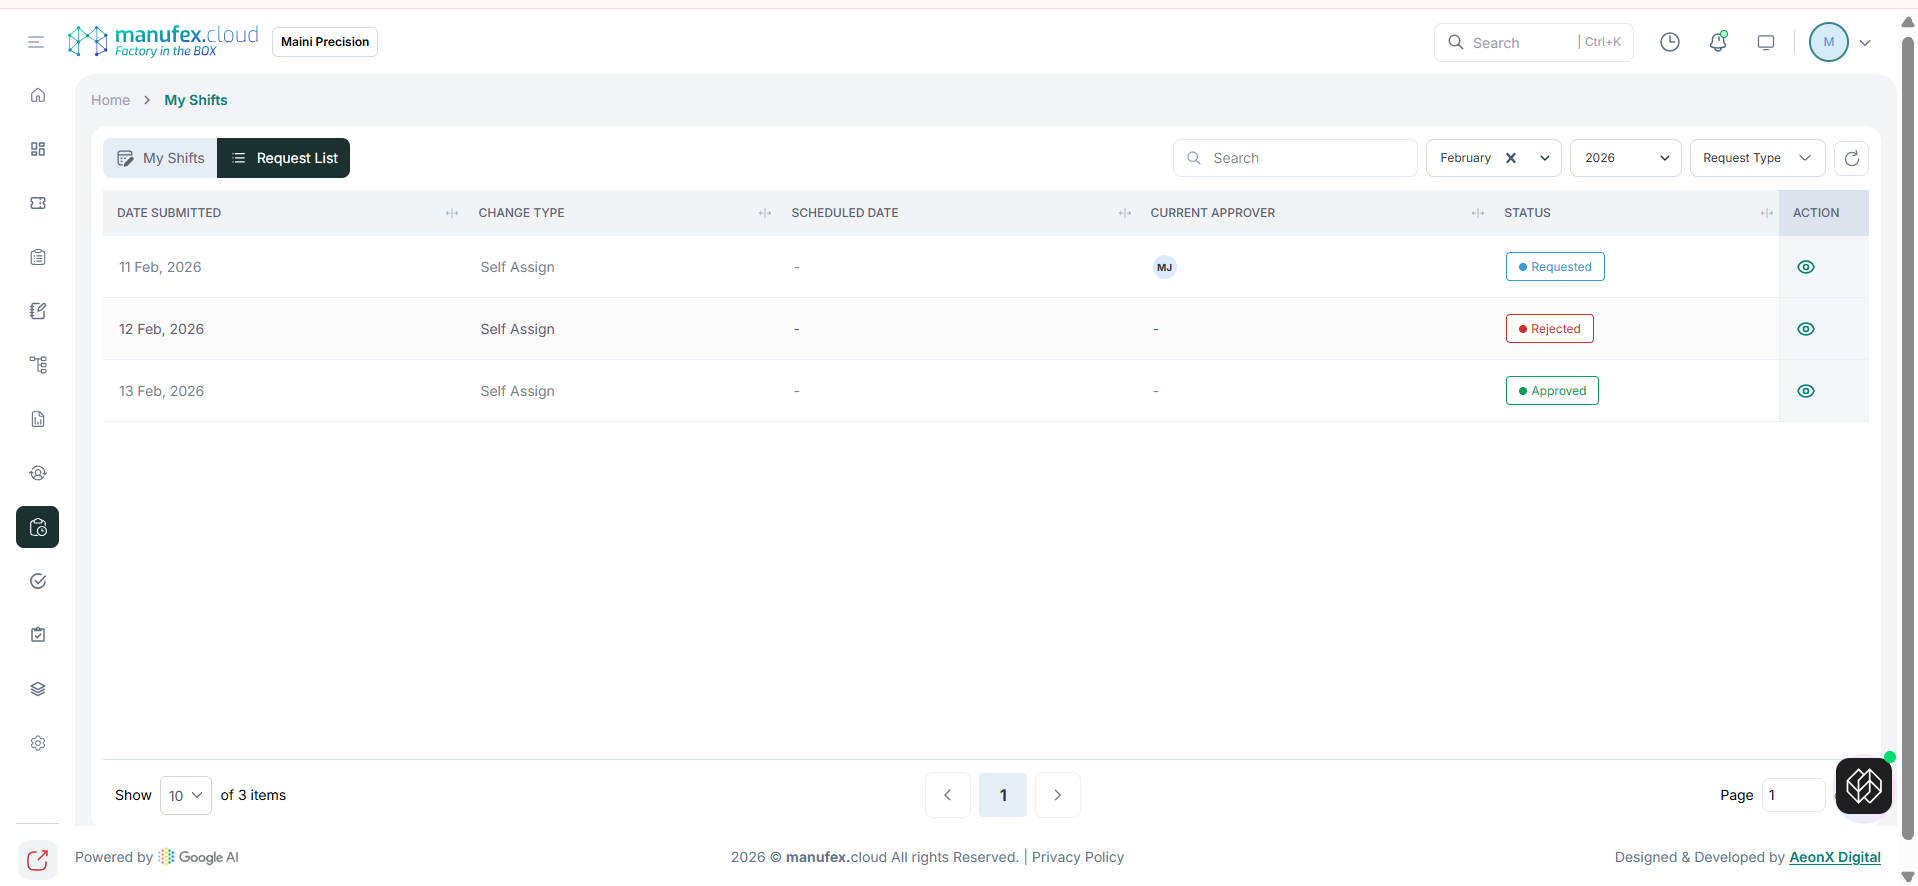Open the Home icon in sidebar

coord(38,95)
